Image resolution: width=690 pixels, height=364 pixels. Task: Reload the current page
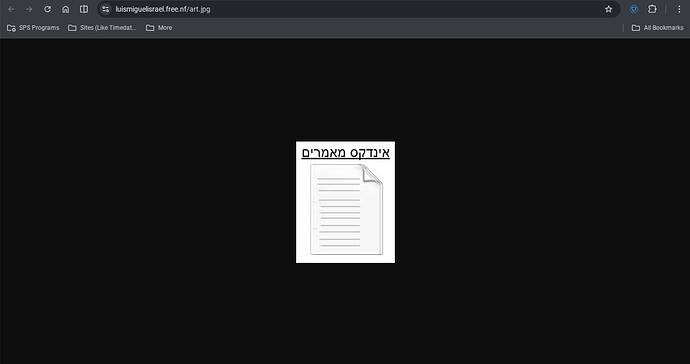coord(48,9)
